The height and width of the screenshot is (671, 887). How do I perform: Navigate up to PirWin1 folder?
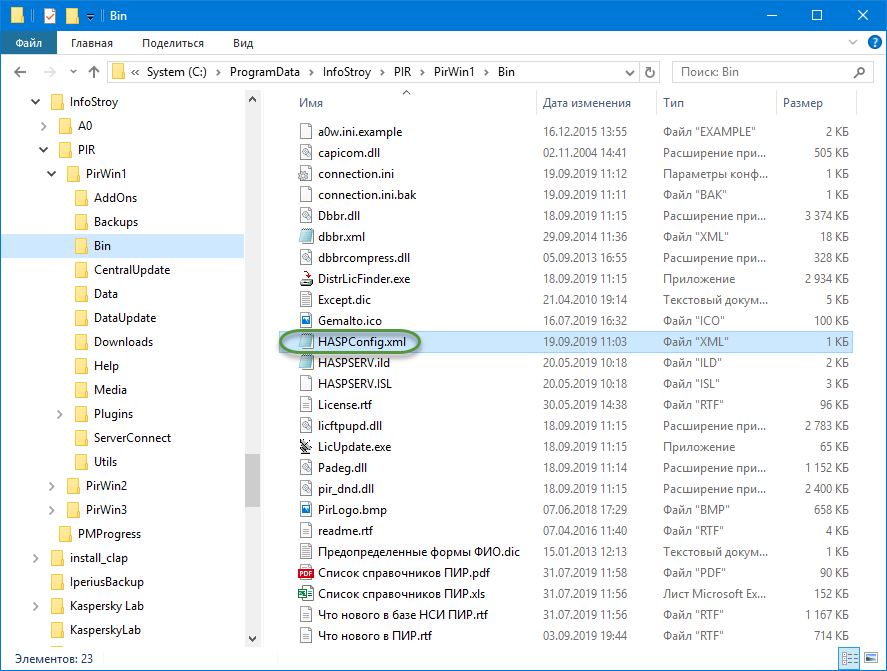95,71
